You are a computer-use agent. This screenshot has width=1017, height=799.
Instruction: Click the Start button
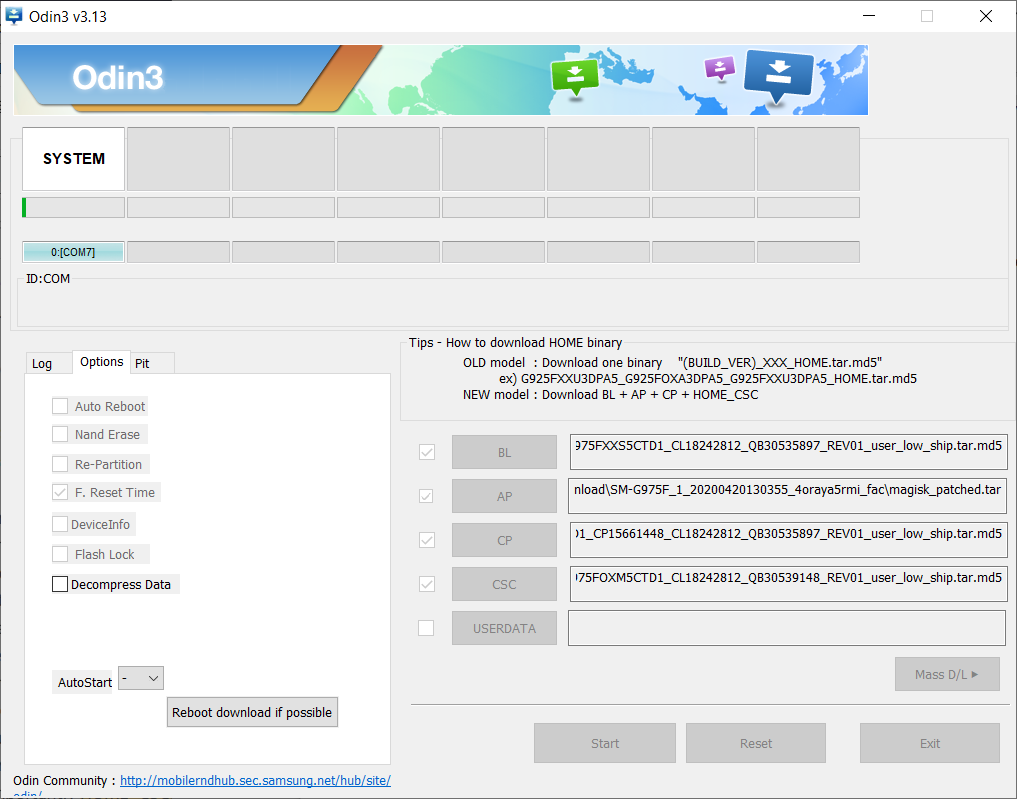tap(604, 743)
